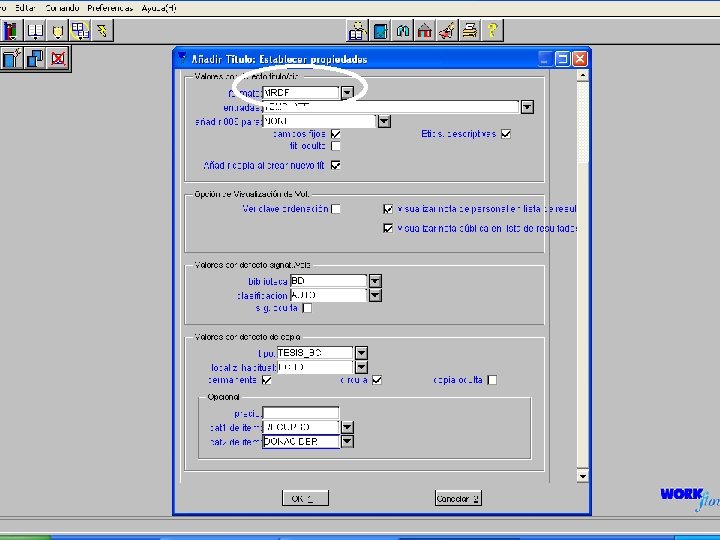Click the tipo field showing TESIS_BC
Viewport: 720px width, 540px height.
[315, 353]
